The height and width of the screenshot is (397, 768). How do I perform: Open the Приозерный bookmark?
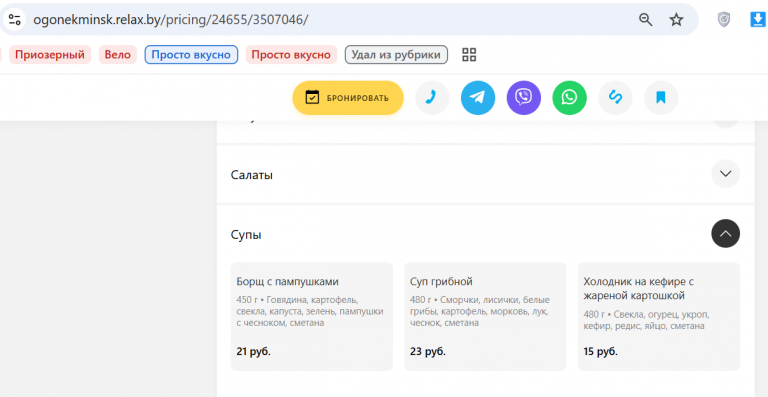point(50,55)
